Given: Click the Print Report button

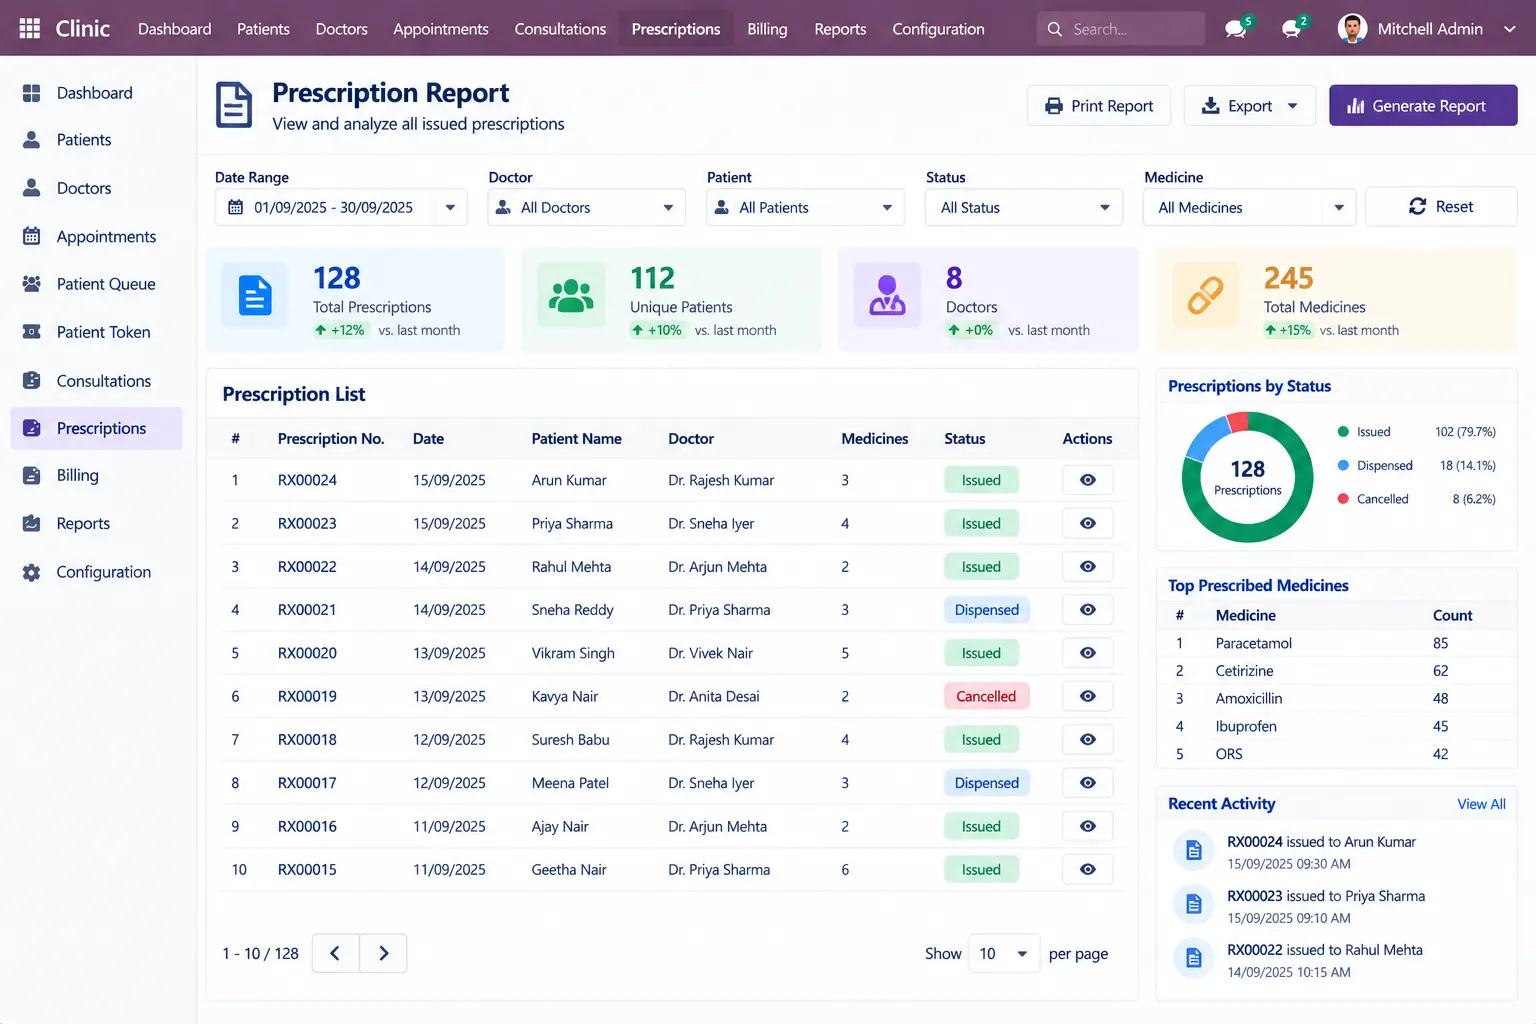Looking at the screenshot, I should click(x=1098, y=106).
